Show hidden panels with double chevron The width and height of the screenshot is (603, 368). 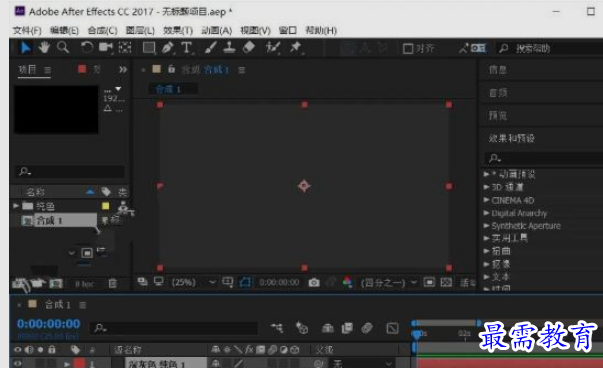point(123,70)
